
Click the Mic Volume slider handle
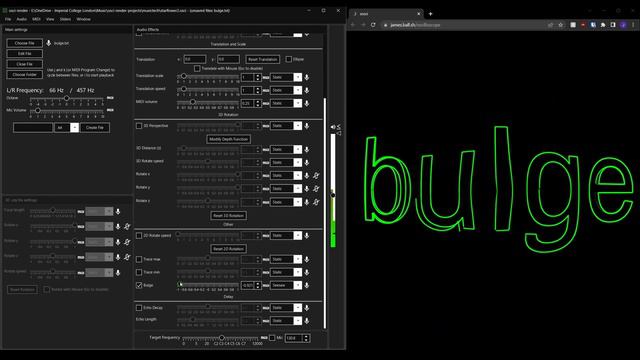pos(38,111)
